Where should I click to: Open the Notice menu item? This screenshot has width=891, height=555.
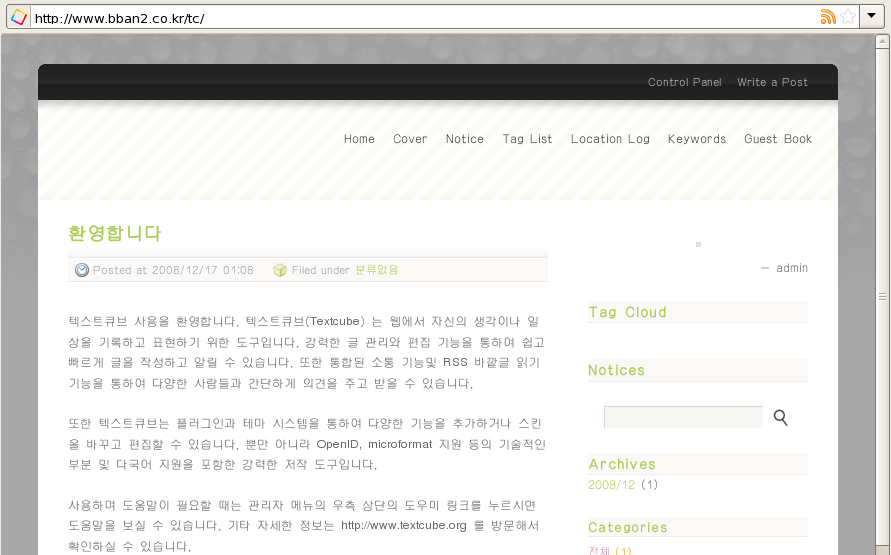[x=465, y=139]
